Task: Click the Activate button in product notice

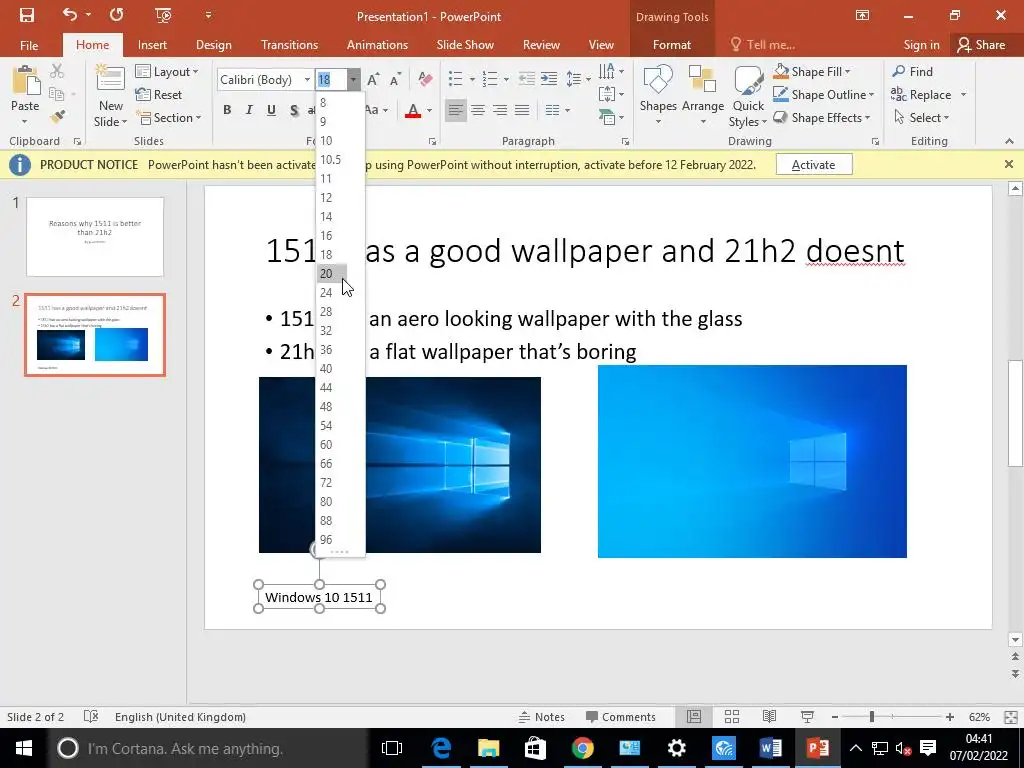Action: pyautogui.click(x=814, y=165)
